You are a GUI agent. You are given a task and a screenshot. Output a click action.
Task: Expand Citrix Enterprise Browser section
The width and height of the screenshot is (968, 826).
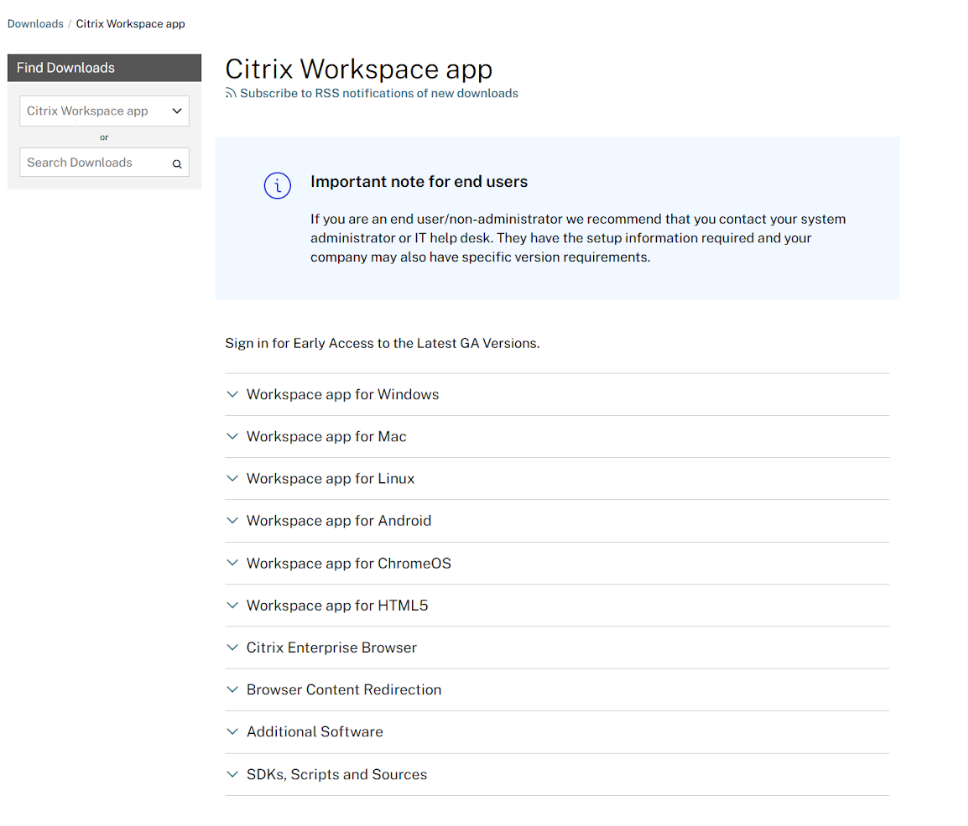coord(331,648)
